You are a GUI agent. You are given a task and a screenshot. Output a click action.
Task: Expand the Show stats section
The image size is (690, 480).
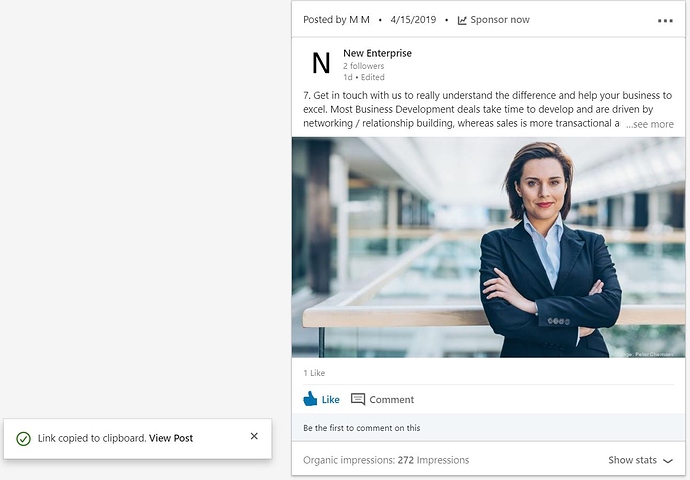(x=640, y=460)
